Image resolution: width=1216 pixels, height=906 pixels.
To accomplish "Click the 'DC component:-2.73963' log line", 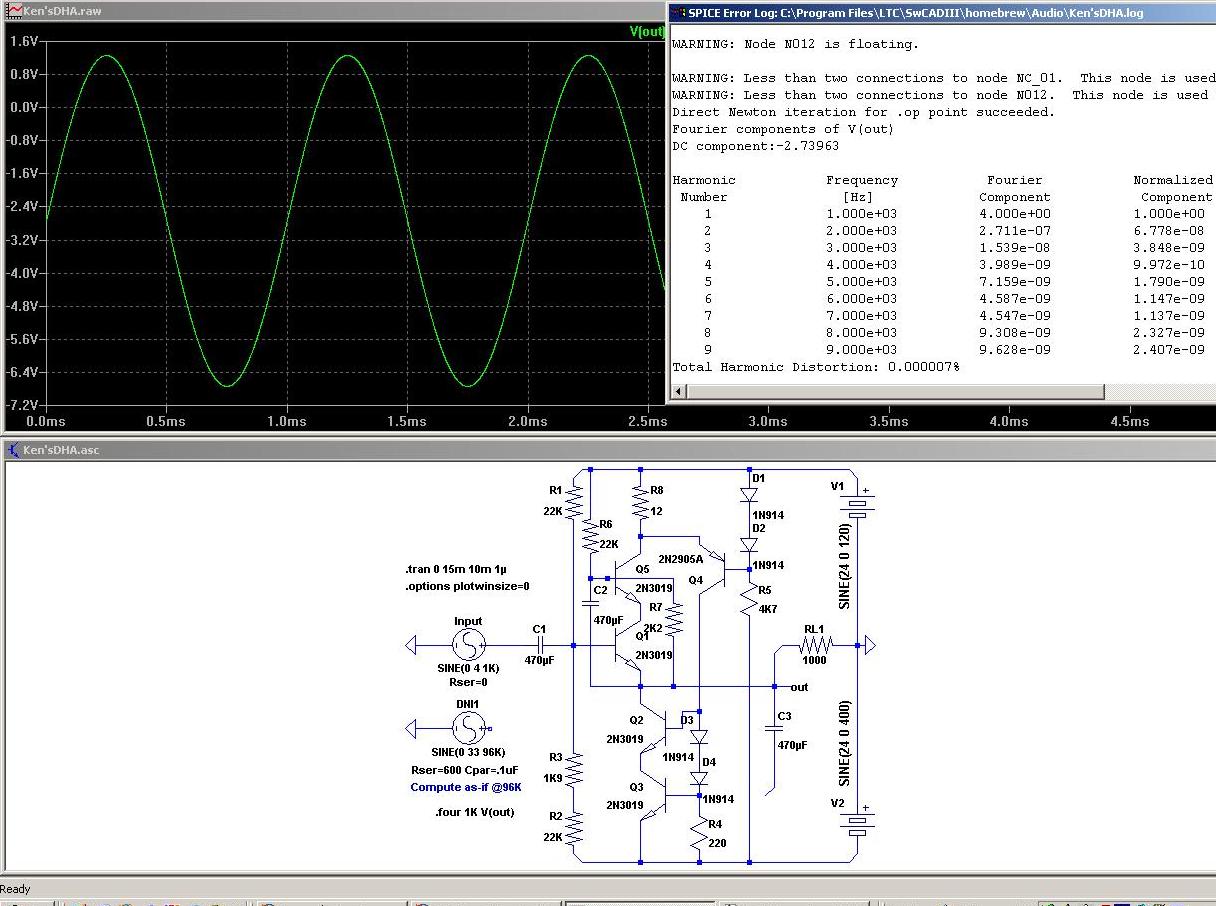I will coord(756,146).
